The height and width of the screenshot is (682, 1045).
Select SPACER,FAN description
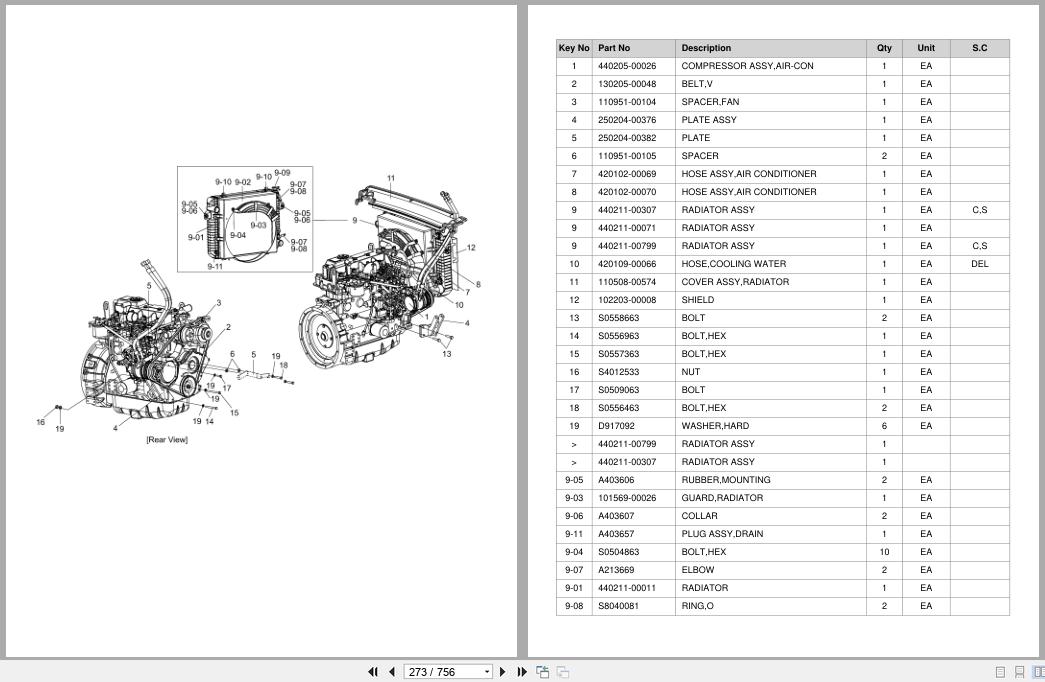pos(710,102)
